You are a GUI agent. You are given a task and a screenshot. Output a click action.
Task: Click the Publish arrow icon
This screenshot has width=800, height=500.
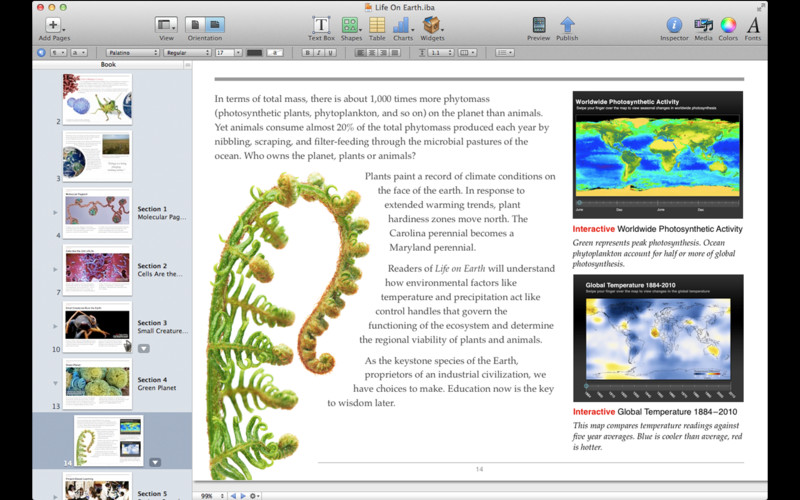coord(567,24)
